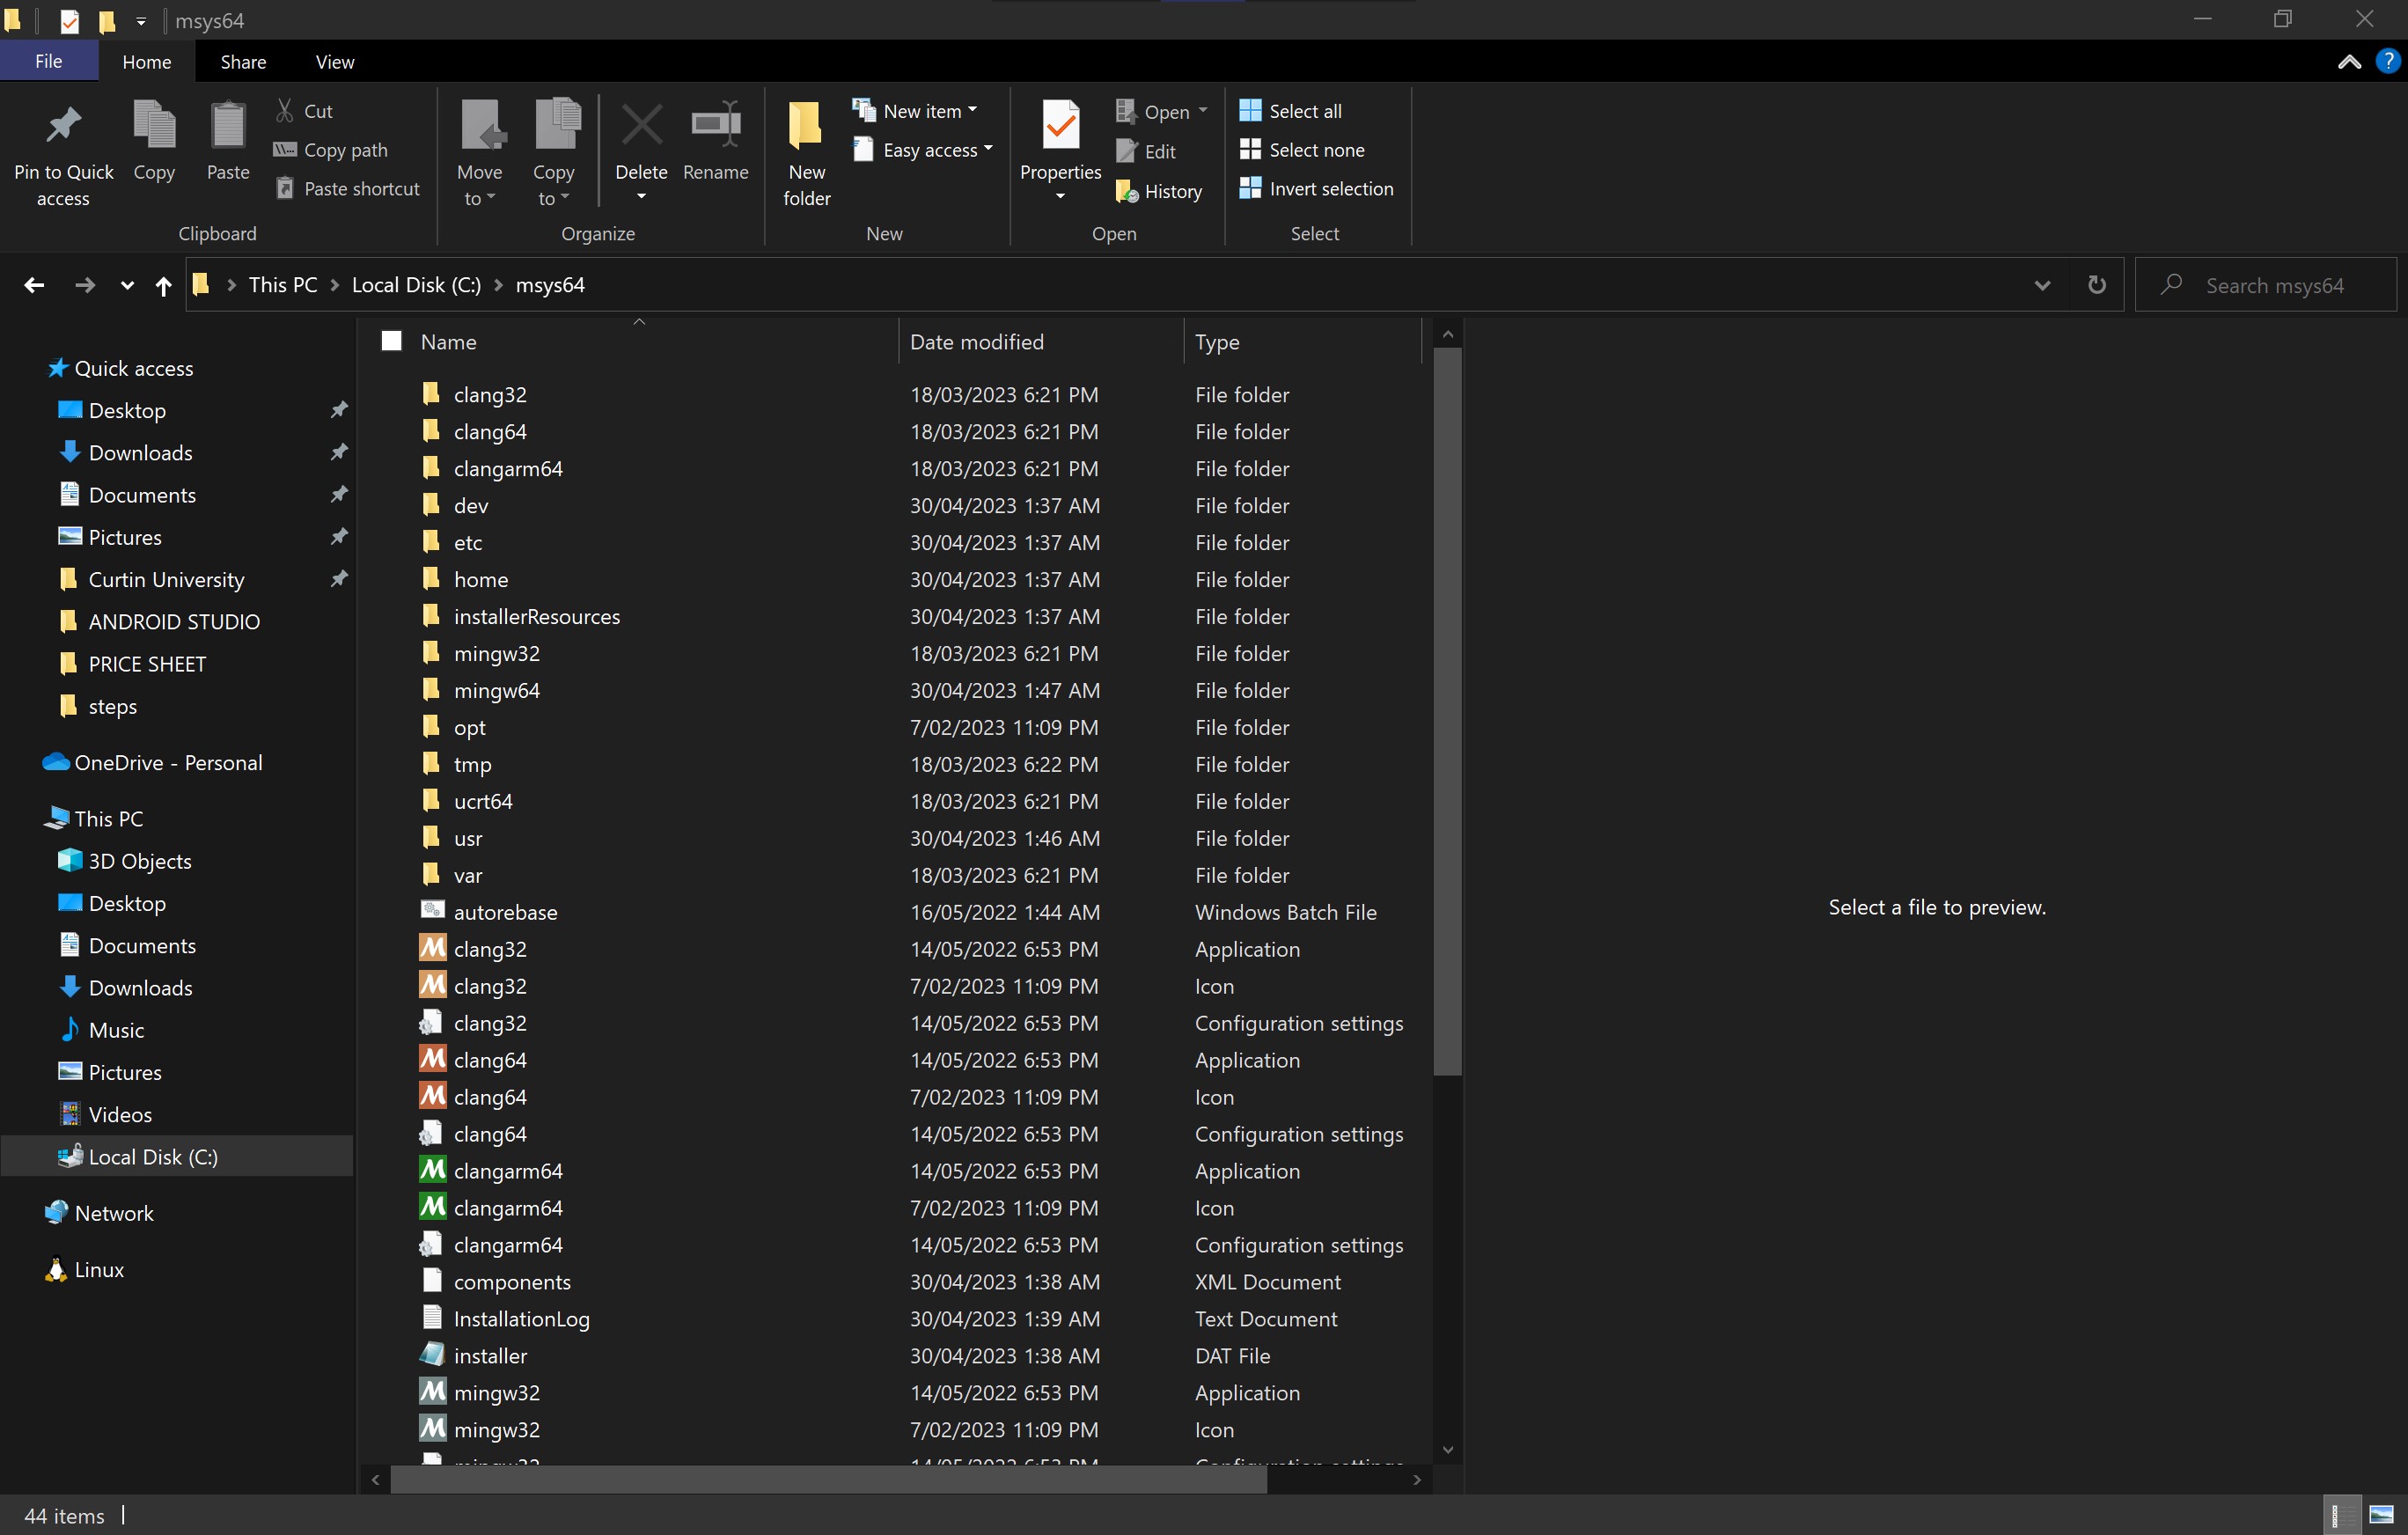Switch to large icons view in status bar
Screen dimensions: 2408x1535
2381,1515
